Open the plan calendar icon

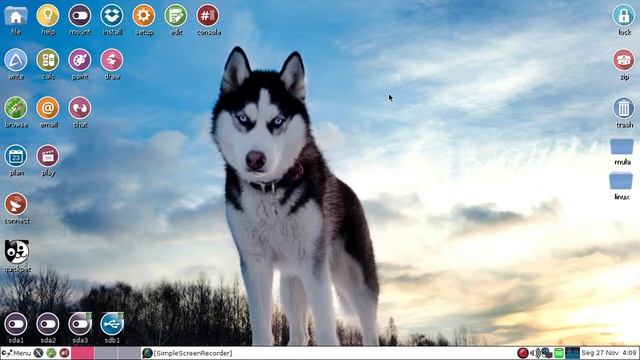[x=16, y=156]
